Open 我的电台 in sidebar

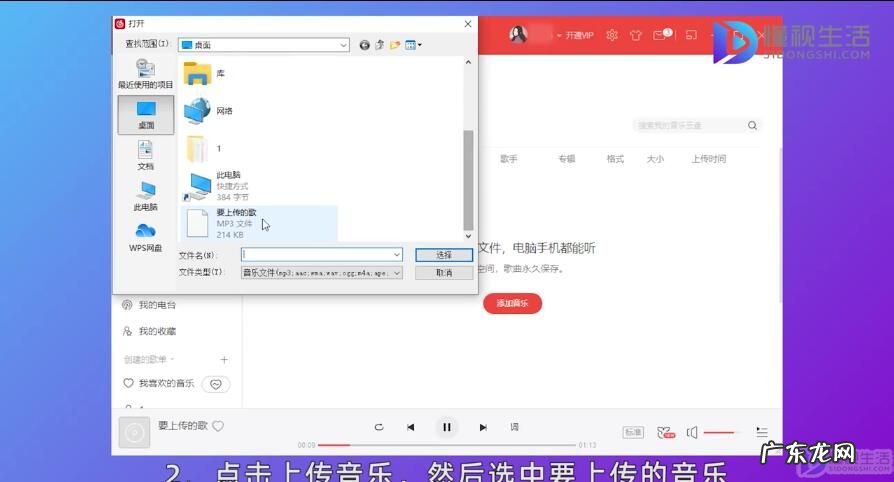pos(149,305)
